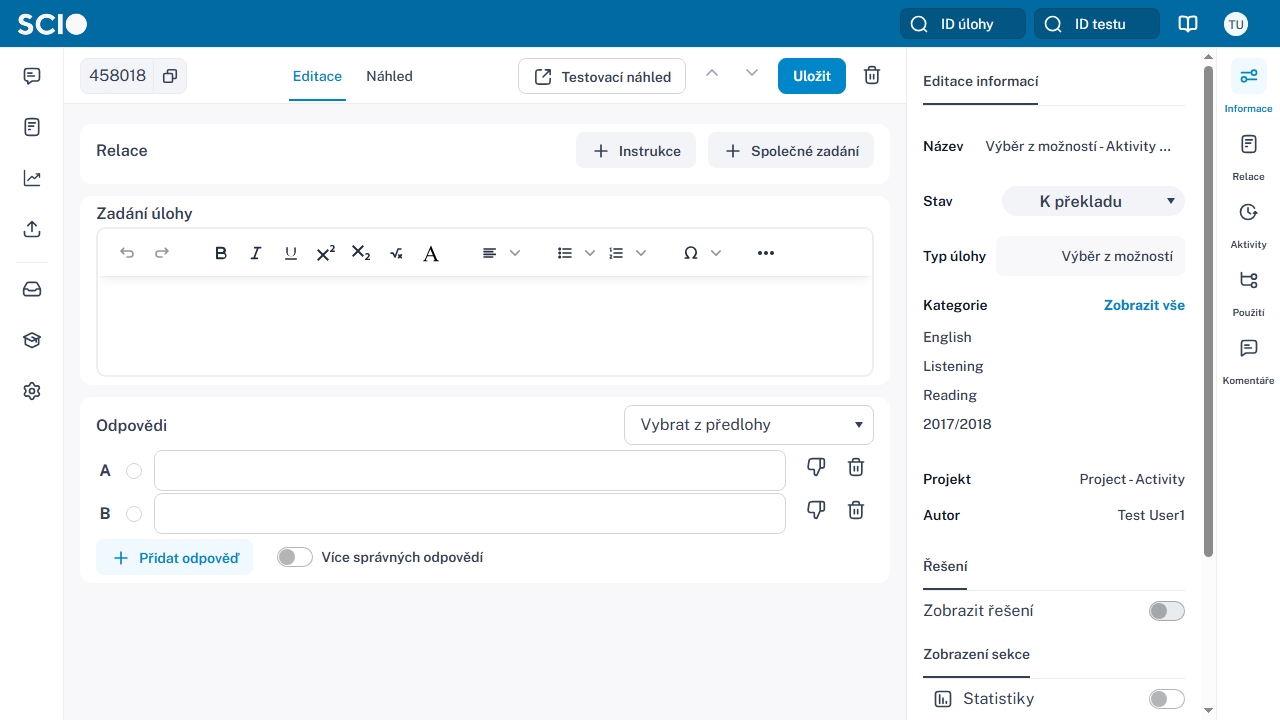The height and width of the screenshot is (720, 1280).
Task: Click into the Zadání úlohy text area
Action: click(x=485, y=326)
